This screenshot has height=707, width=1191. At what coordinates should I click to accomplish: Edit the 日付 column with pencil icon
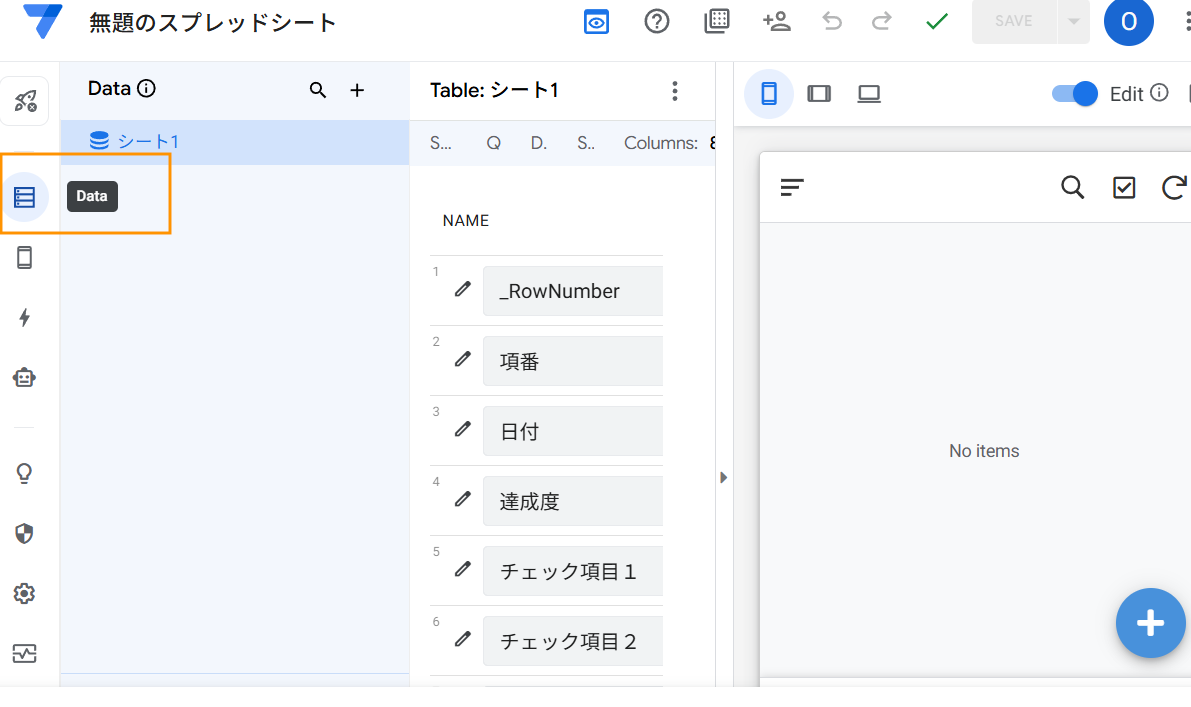462,429
